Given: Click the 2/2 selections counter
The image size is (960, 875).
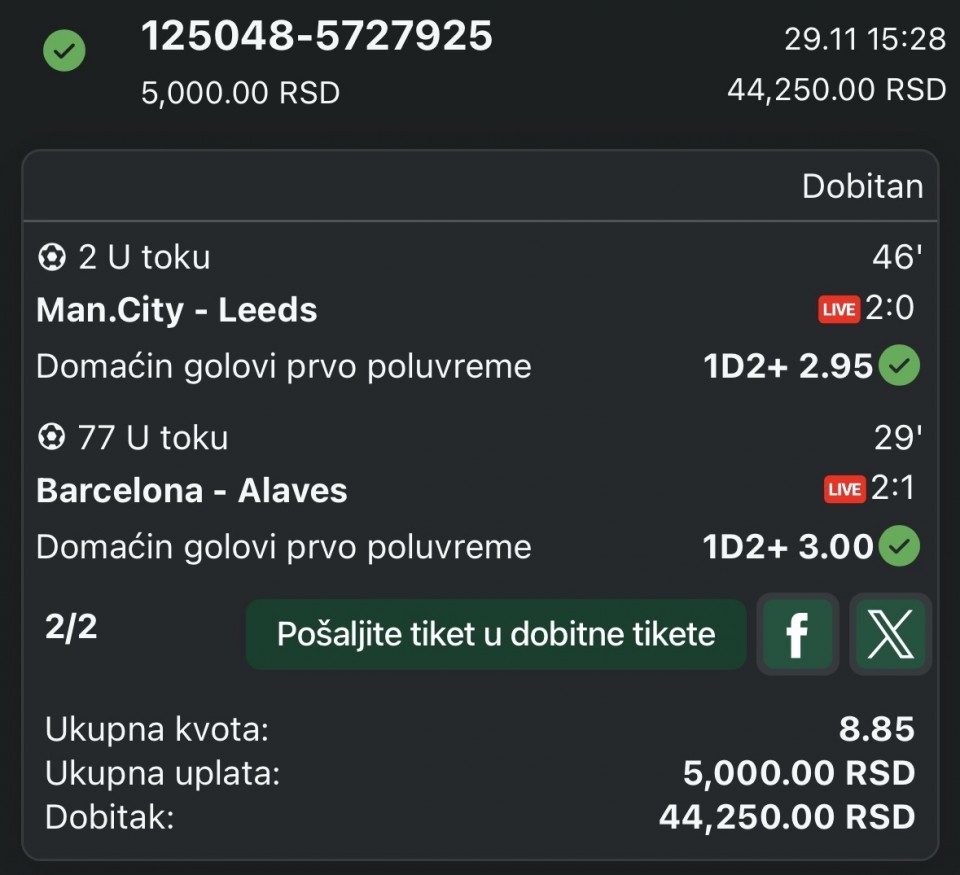Looking at the screenshot, I should point(71,627).
